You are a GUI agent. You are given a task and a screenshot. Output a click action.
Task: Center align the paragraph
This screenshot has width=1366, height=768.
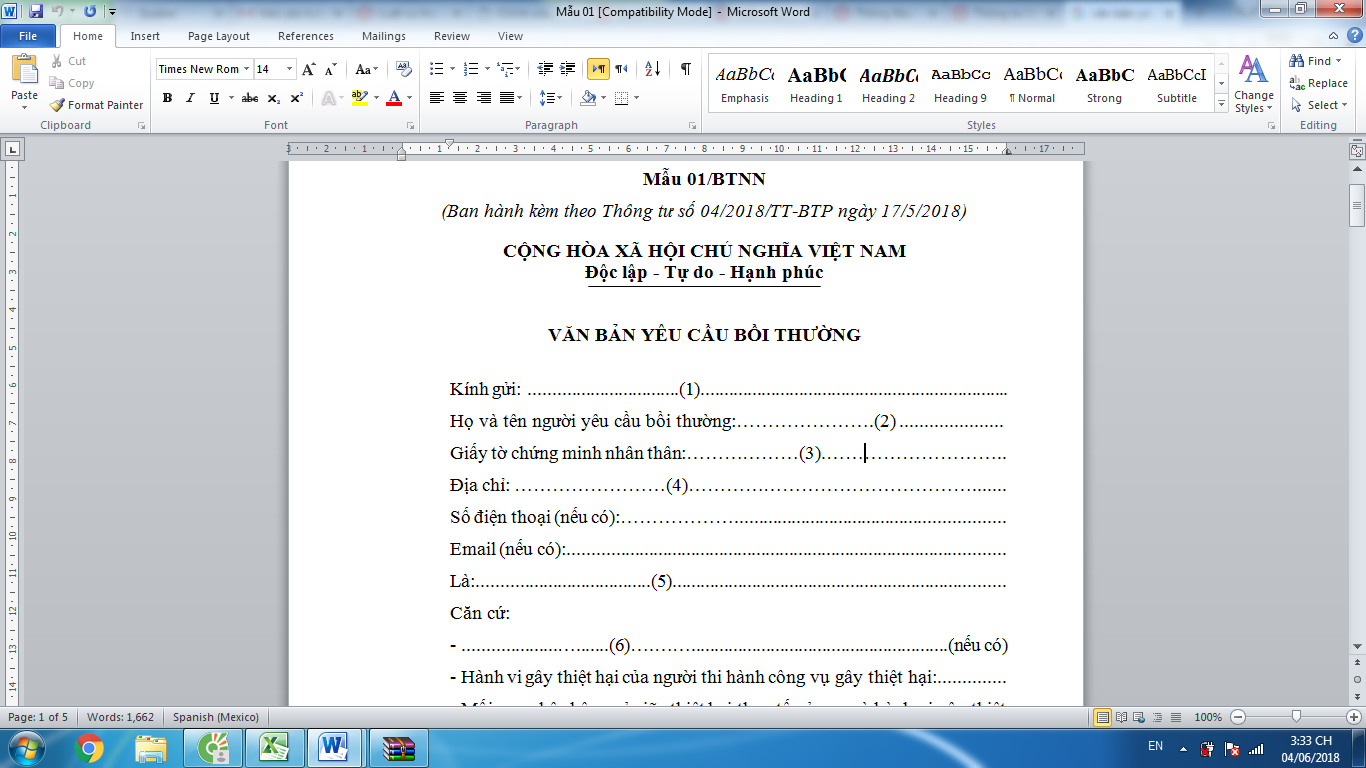click(x=460, y=98)
